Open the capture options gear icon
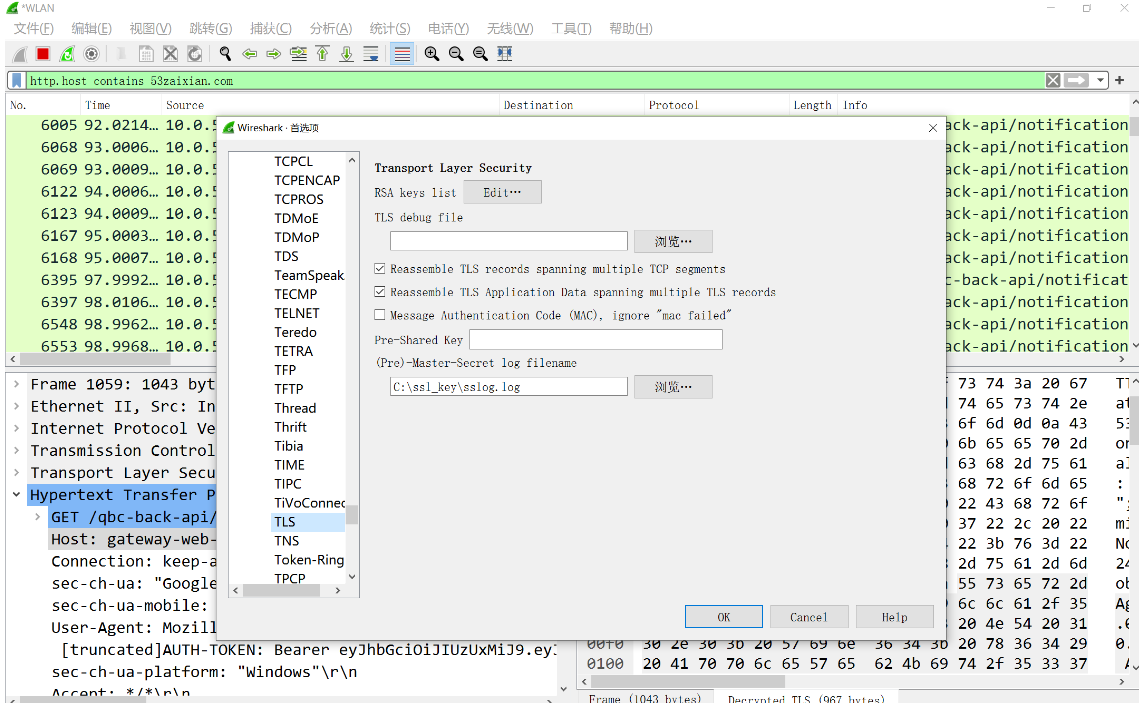The width and height of the screenshot is (1147, 709). pos(91,53)
